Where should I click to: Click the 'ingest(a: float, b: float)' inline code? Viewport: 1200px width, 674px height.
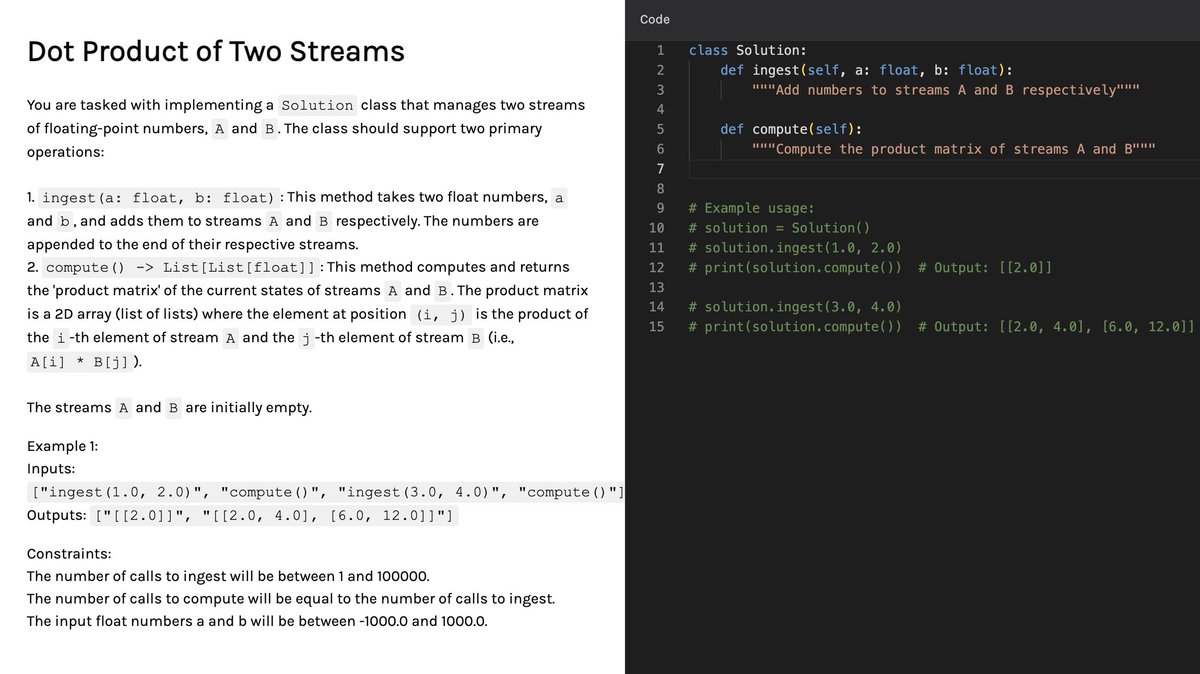click(x=160, y=198)
